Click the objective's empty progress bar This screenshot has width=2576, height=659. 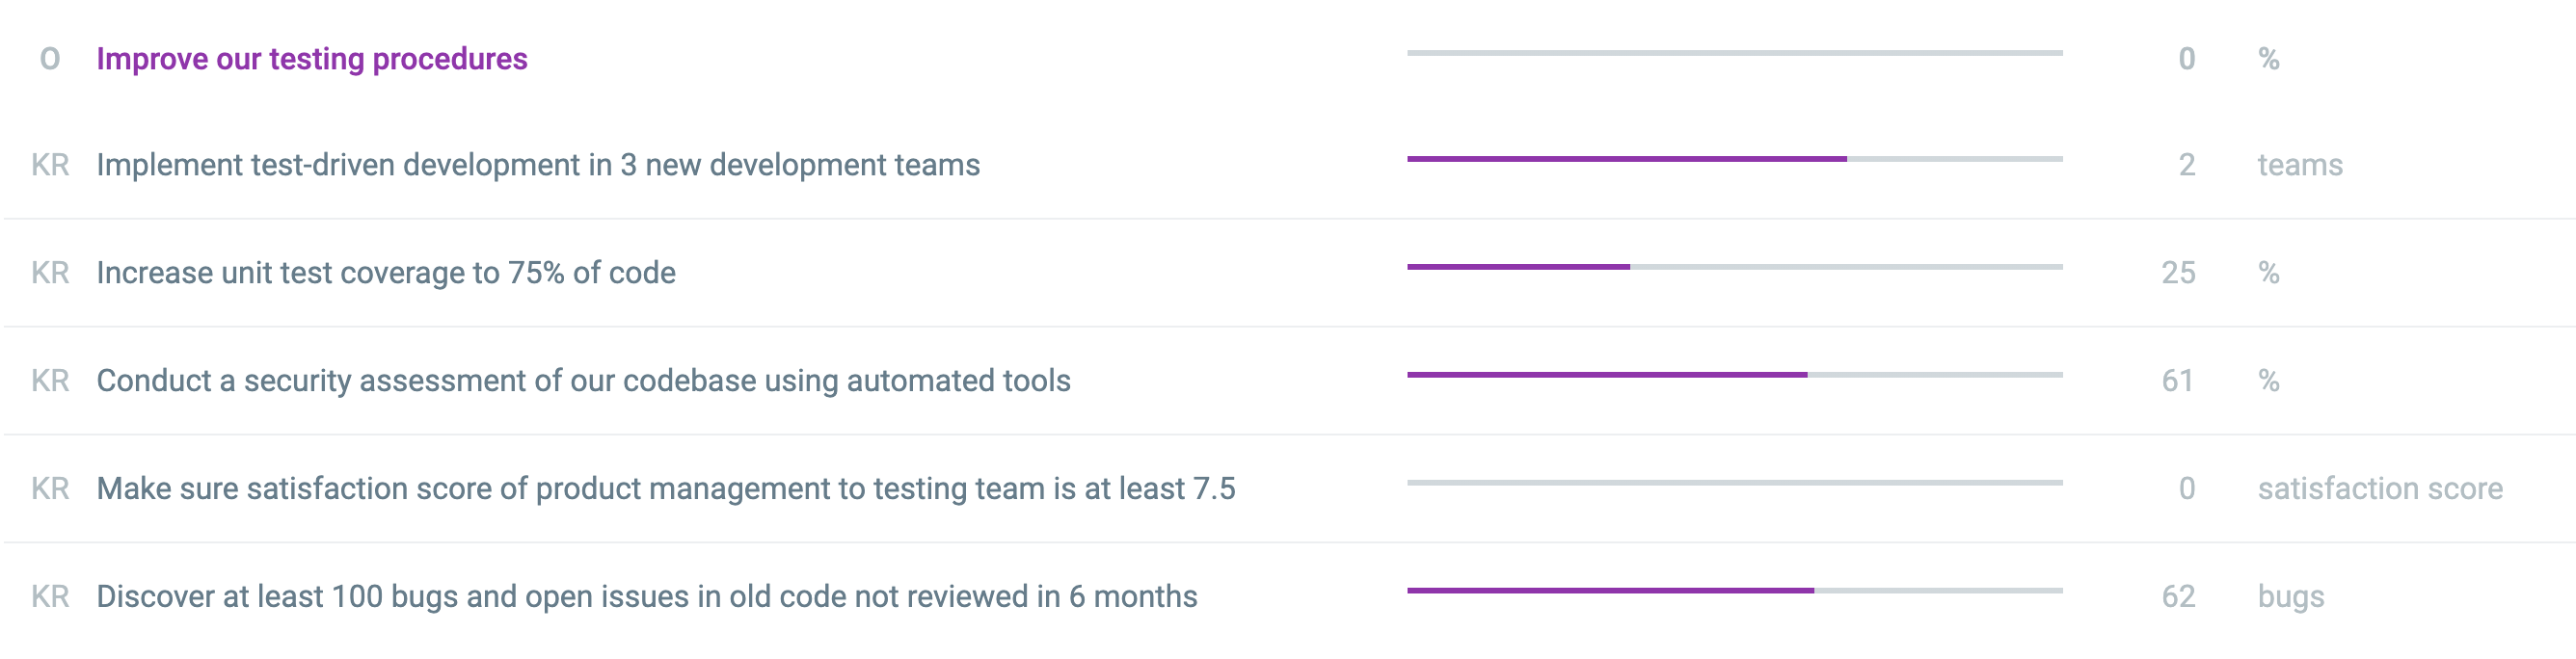tap(1734, 53)
